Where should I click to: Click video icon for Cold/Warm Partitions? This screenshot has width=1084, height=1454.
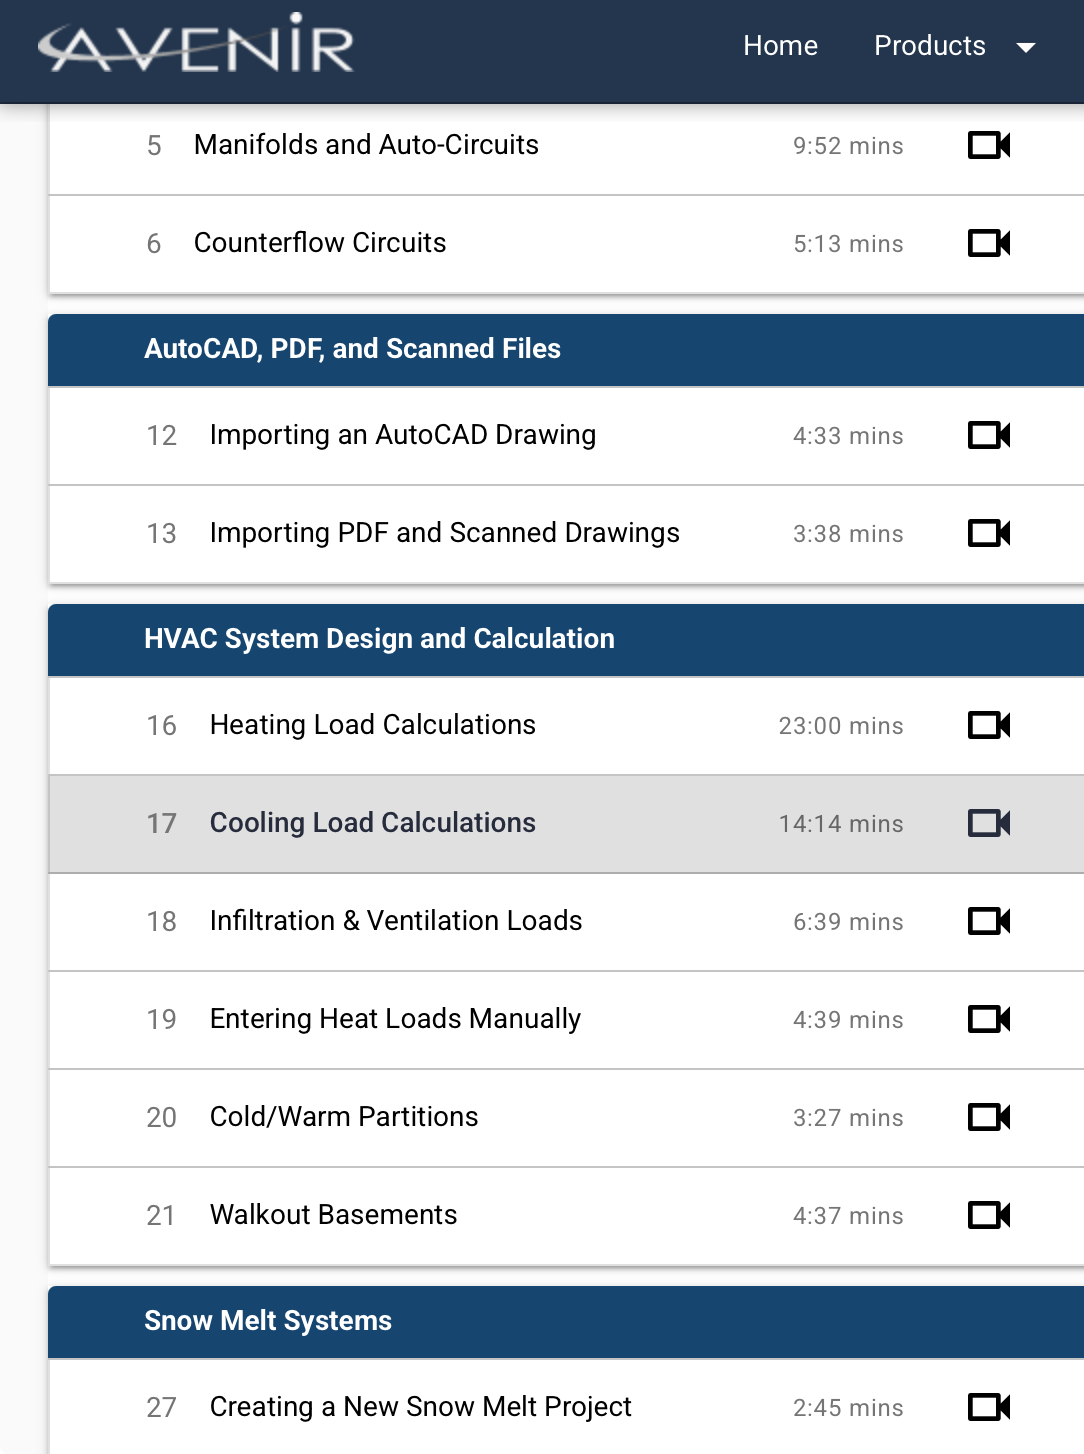pos(989,1117)
